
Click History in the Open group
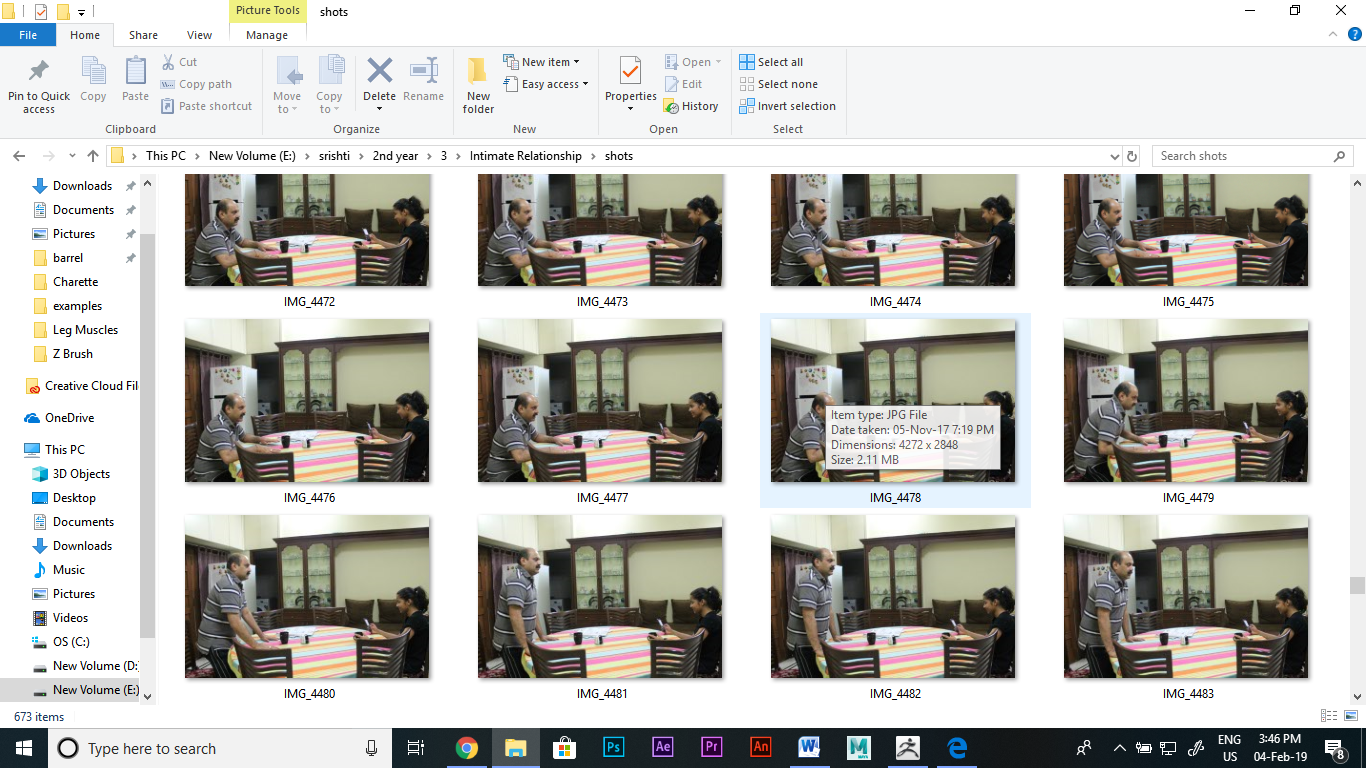691,106
